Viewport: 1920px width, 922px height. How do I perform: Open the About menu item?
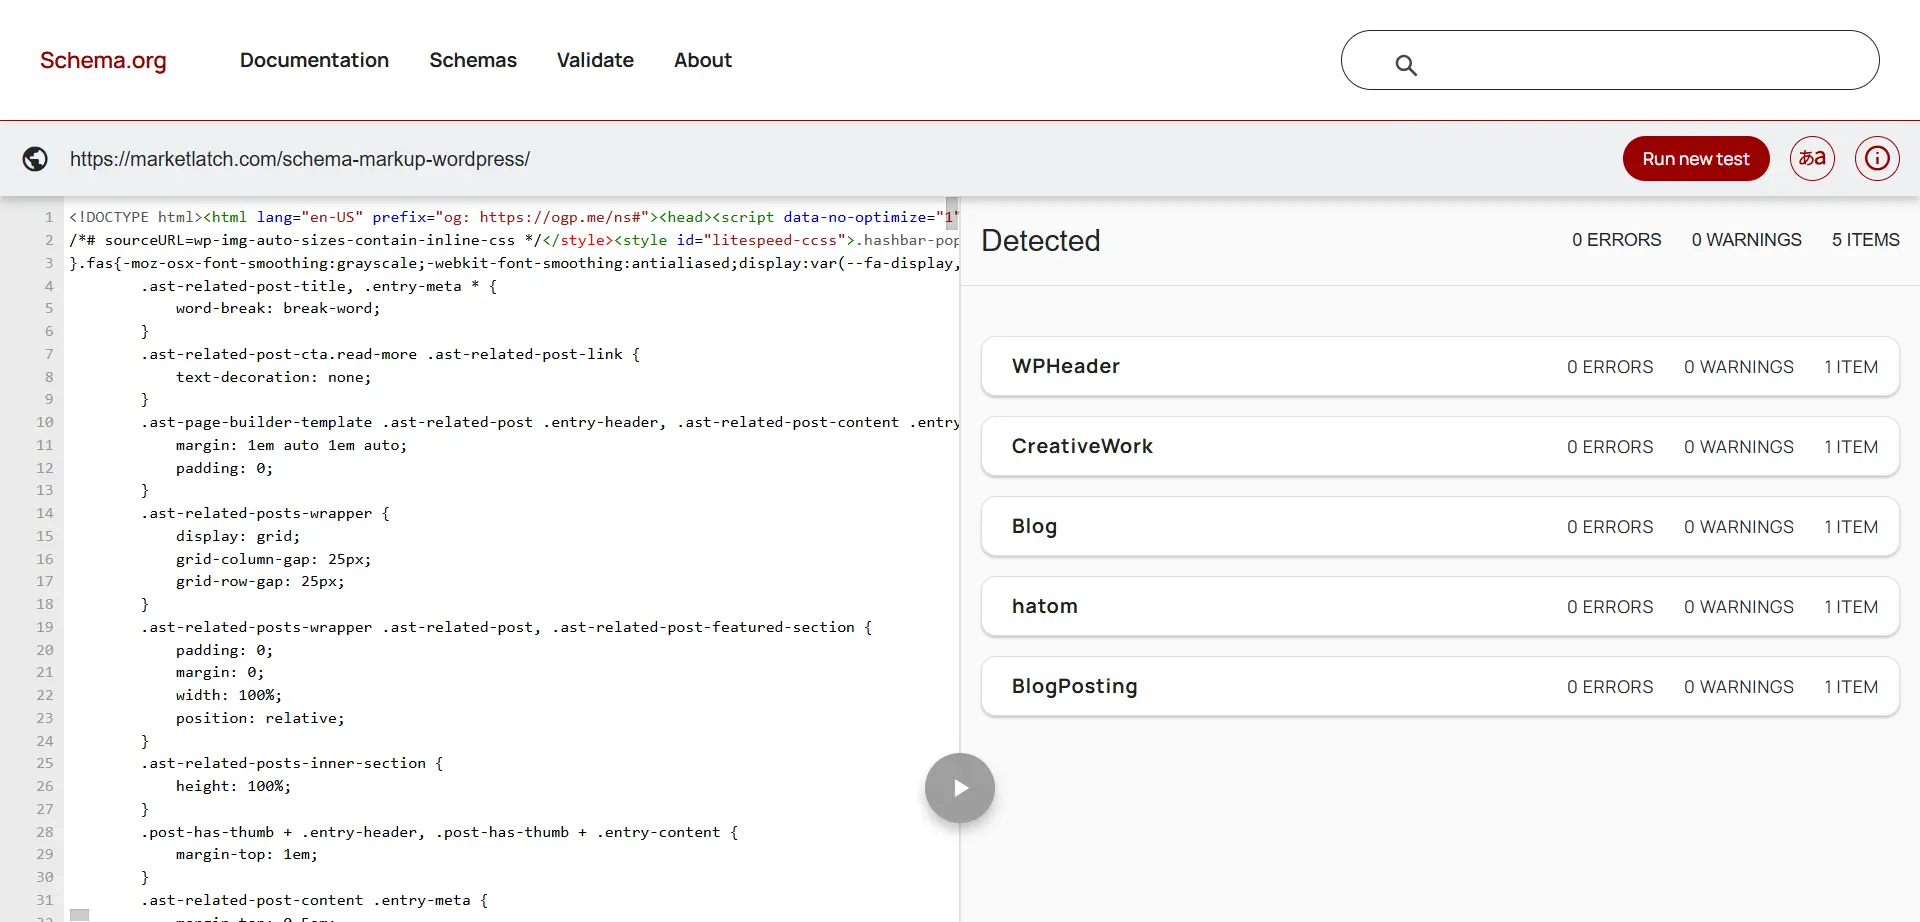coord(703,60)
